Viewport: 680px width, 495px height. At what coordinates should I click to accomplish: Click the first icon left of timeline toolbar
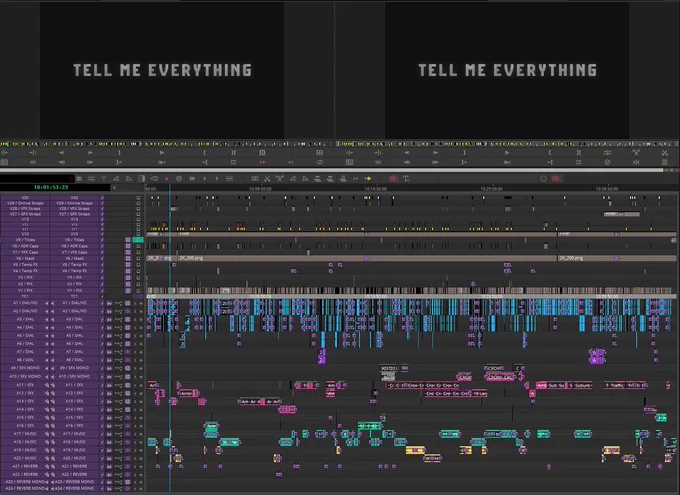(x=79, y=179)
